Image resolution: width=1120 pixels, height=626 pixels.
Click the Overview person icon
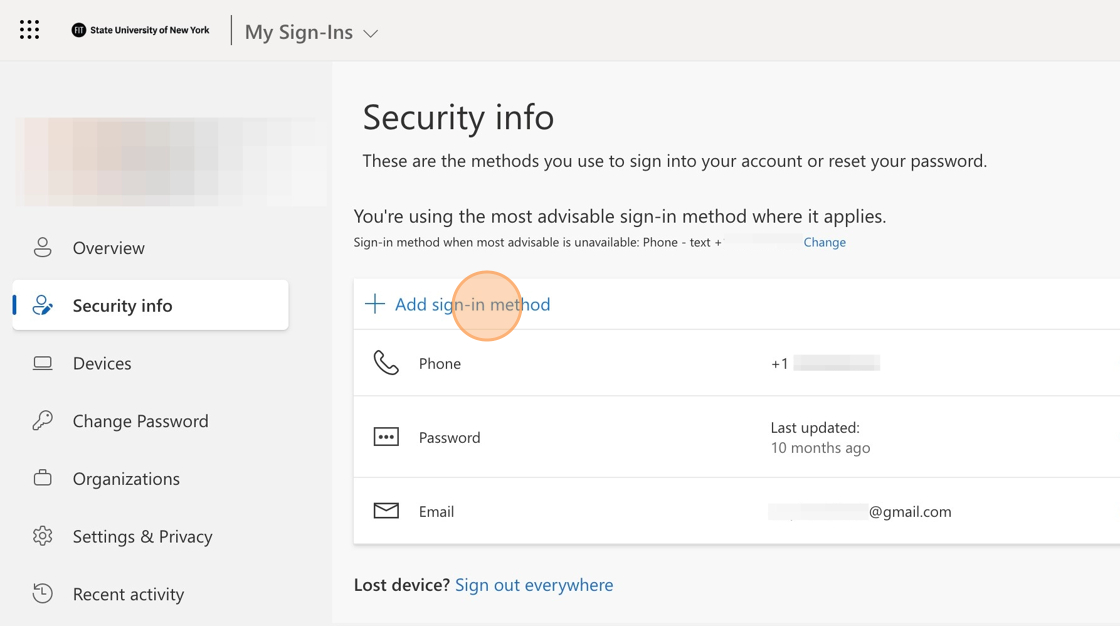coord(42,247)
